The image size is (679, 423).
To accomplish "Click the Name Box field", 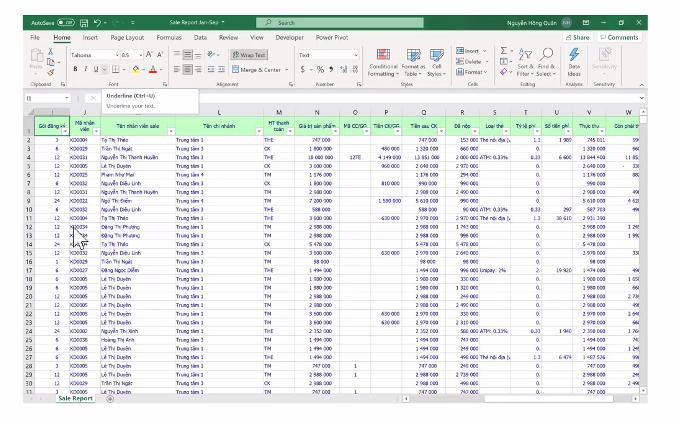I will (47, 98).
